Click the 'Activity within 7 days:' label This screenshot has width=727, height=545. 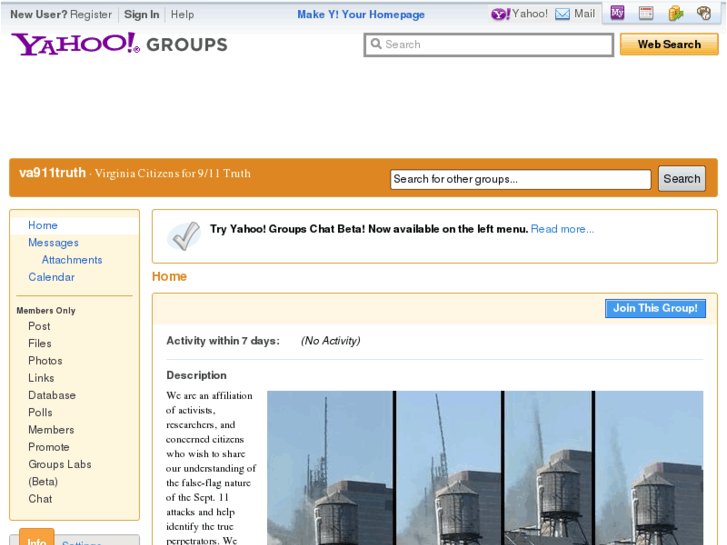point(223,341)
